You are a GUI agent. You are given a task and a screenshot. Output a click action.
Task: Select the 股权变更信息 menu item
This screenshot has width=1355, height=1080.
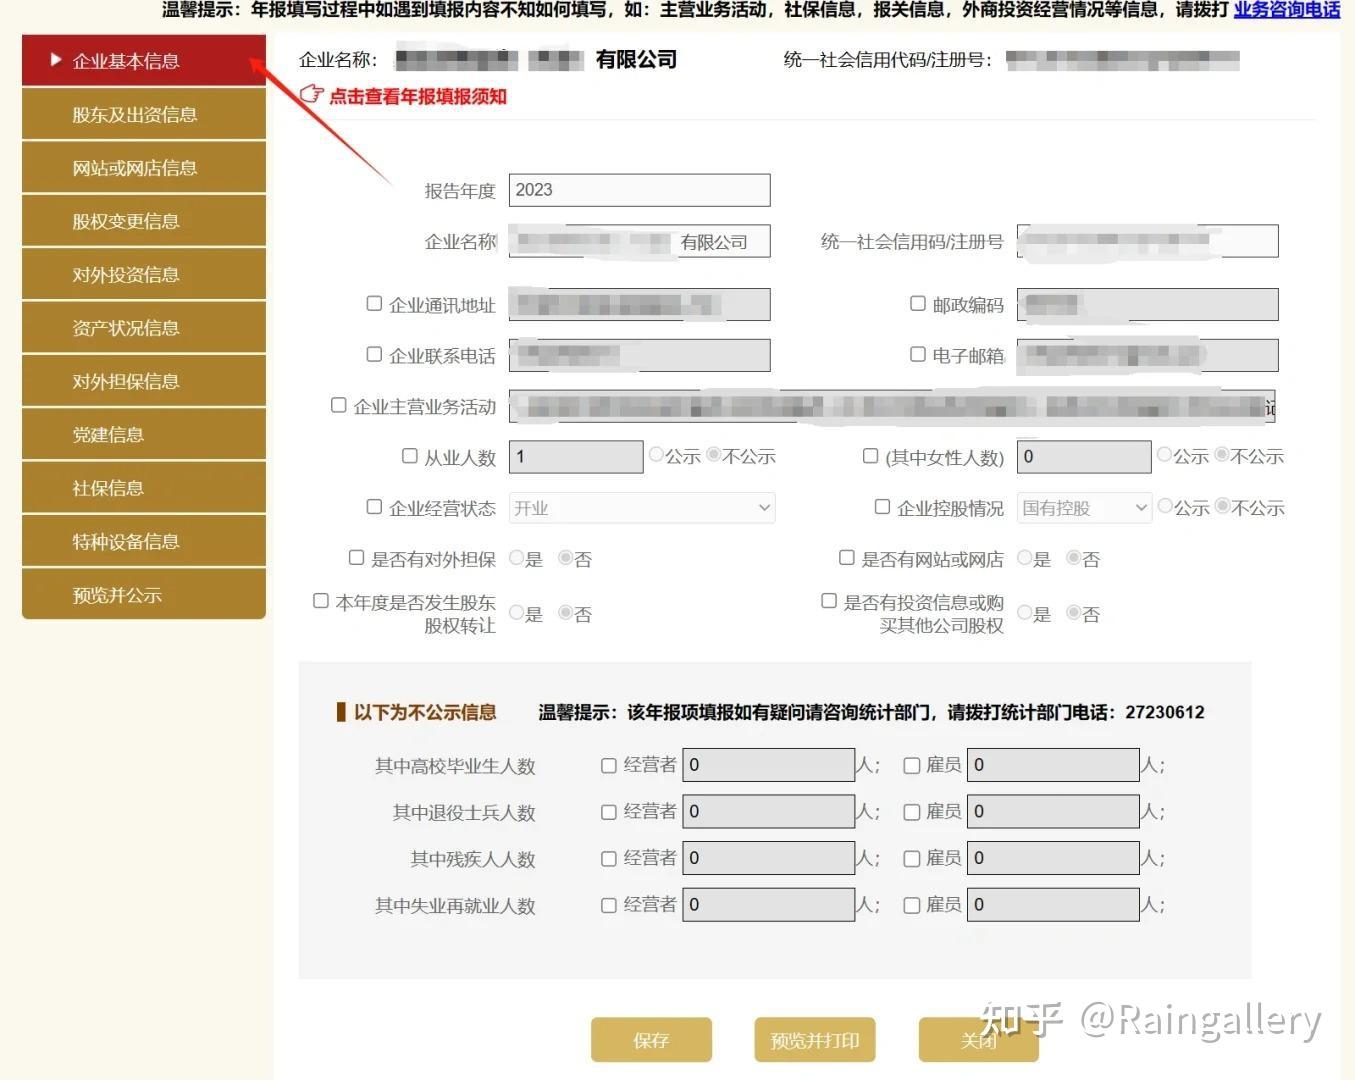click(144, 221)
